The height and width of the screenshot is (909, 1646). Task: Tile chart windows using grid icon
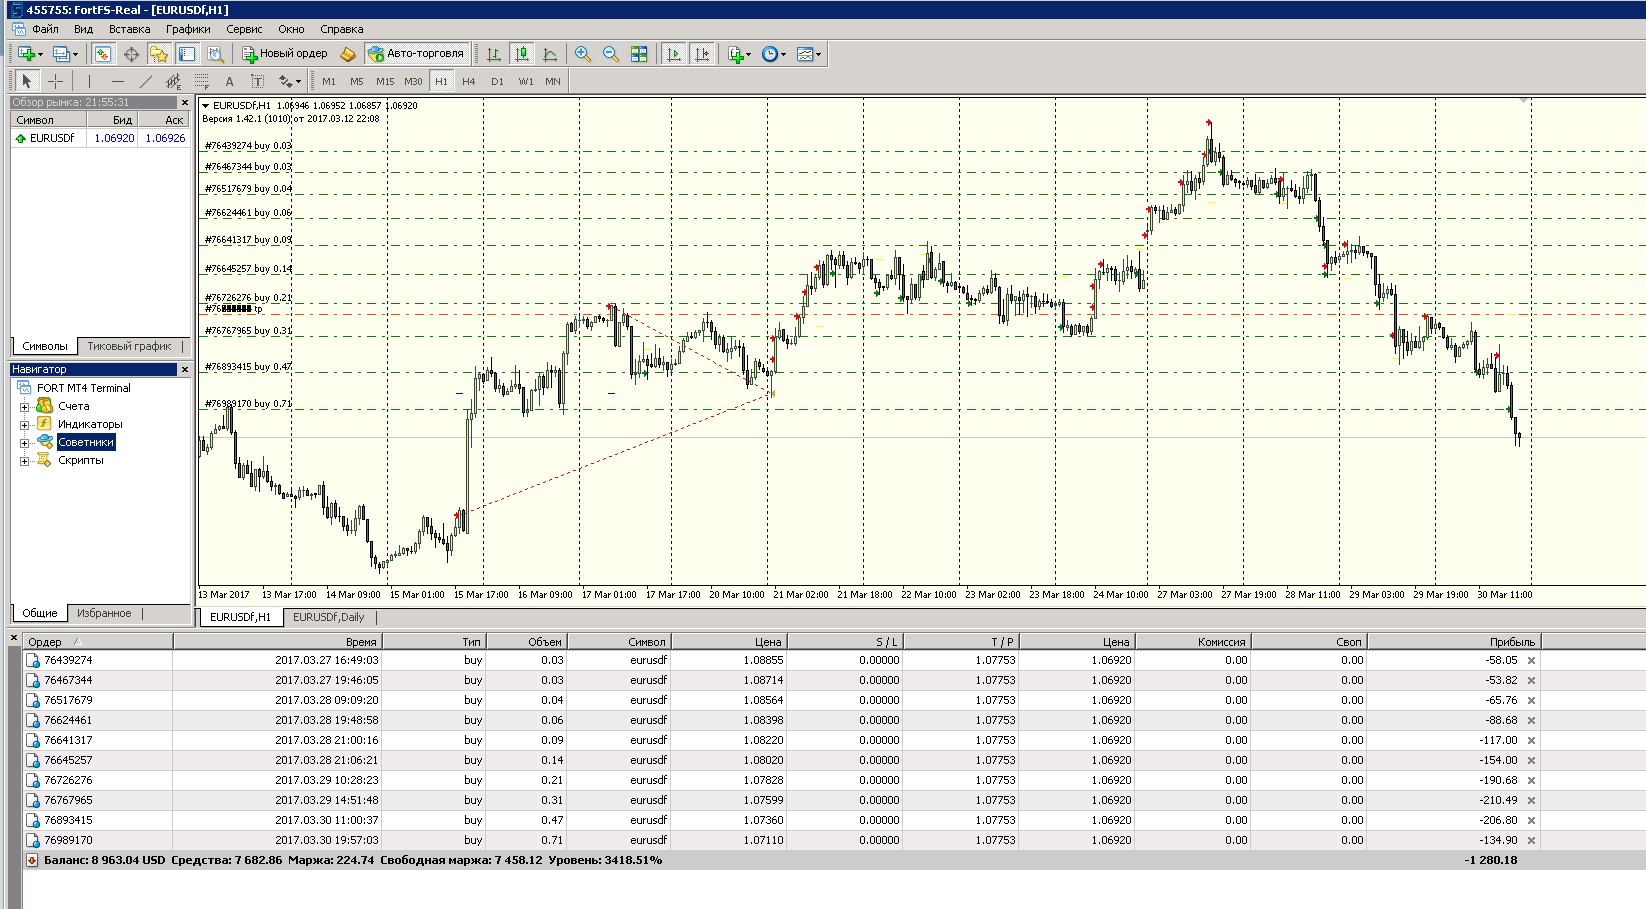[x=639, y=54]
